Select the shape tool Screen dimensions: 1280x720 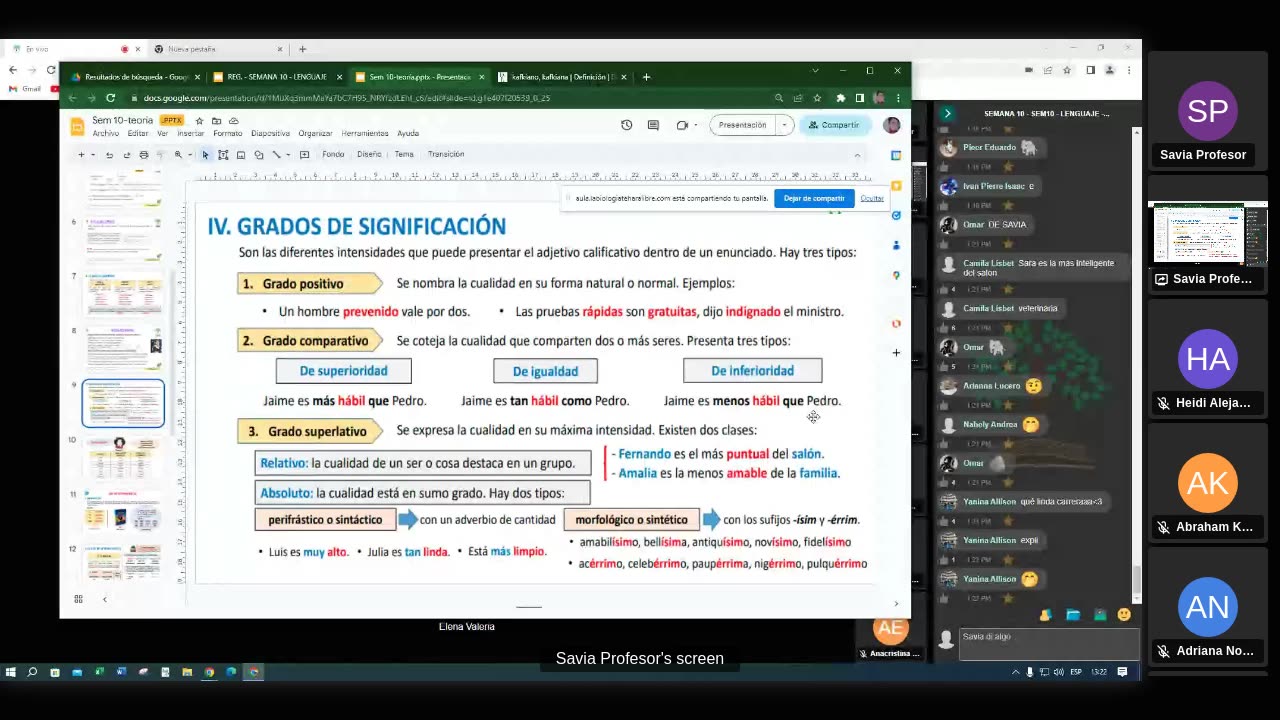tap(259, 154)
